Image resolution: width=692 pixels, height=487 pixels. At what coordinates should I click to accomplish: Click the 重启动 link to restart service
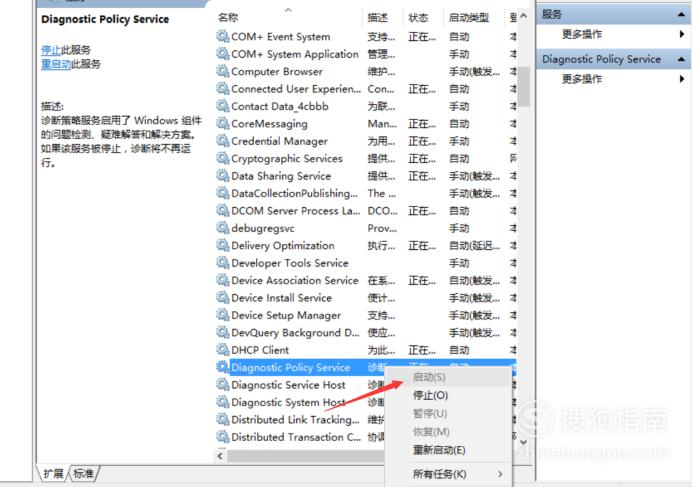click(x=56, y=64)
